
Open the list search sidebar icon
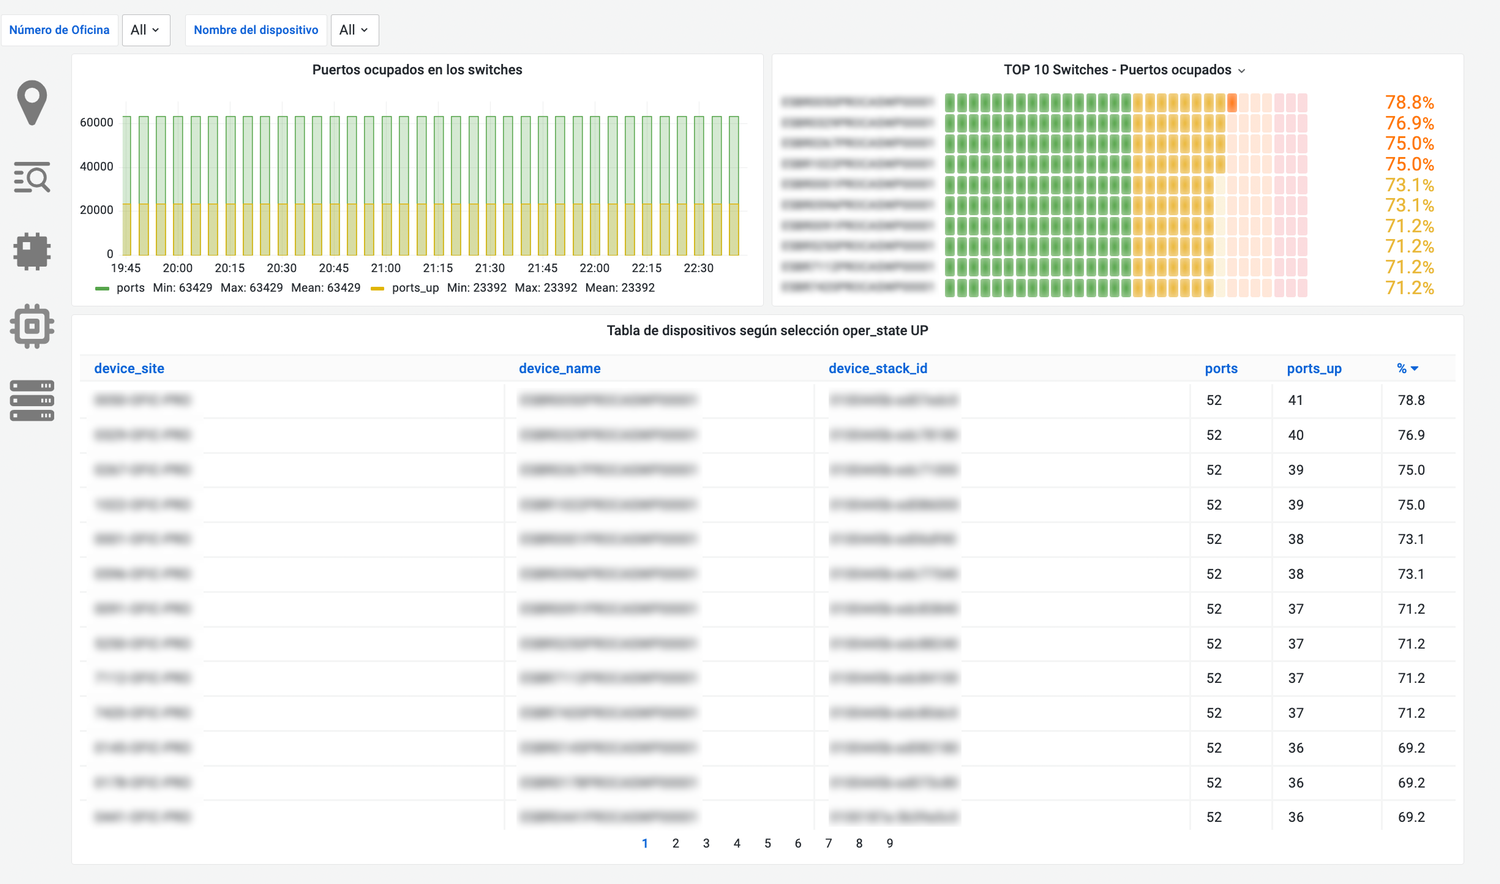(x=32, y=178)
